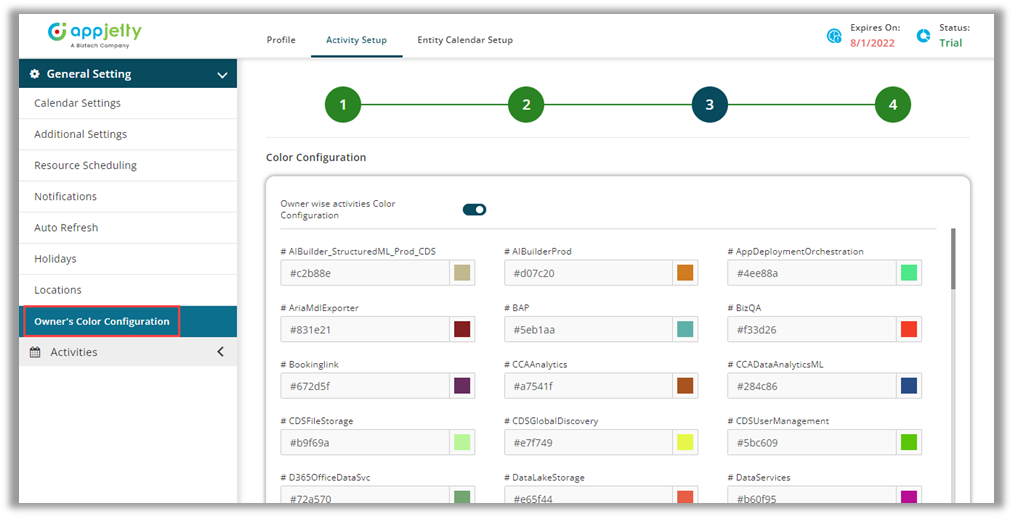Screen dimensions: 1014x518
Task: Go to step 2 circle
Action: pos(526,105)
